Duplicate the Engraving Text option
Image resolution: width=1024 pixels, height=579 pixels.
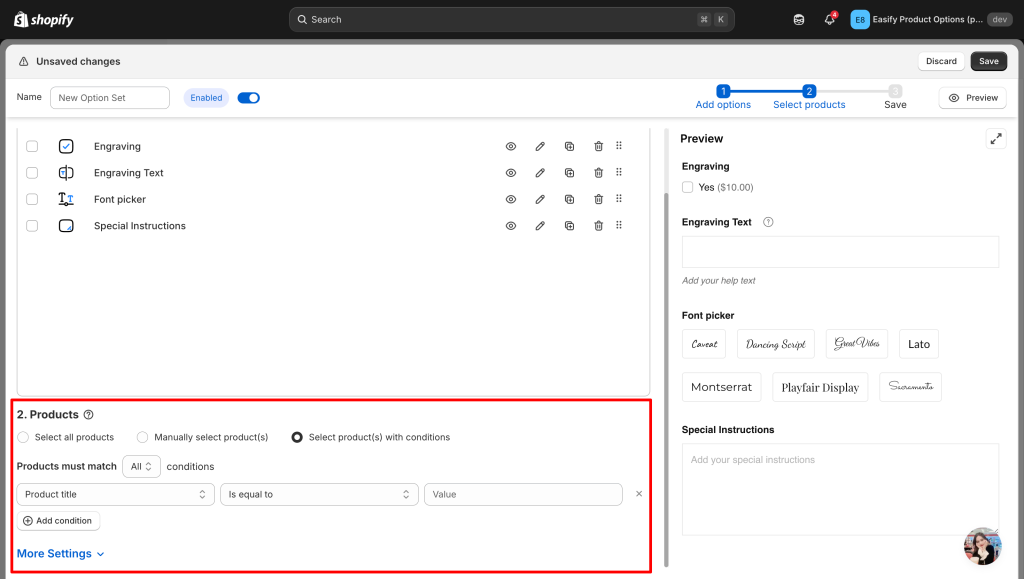point(569,173)
